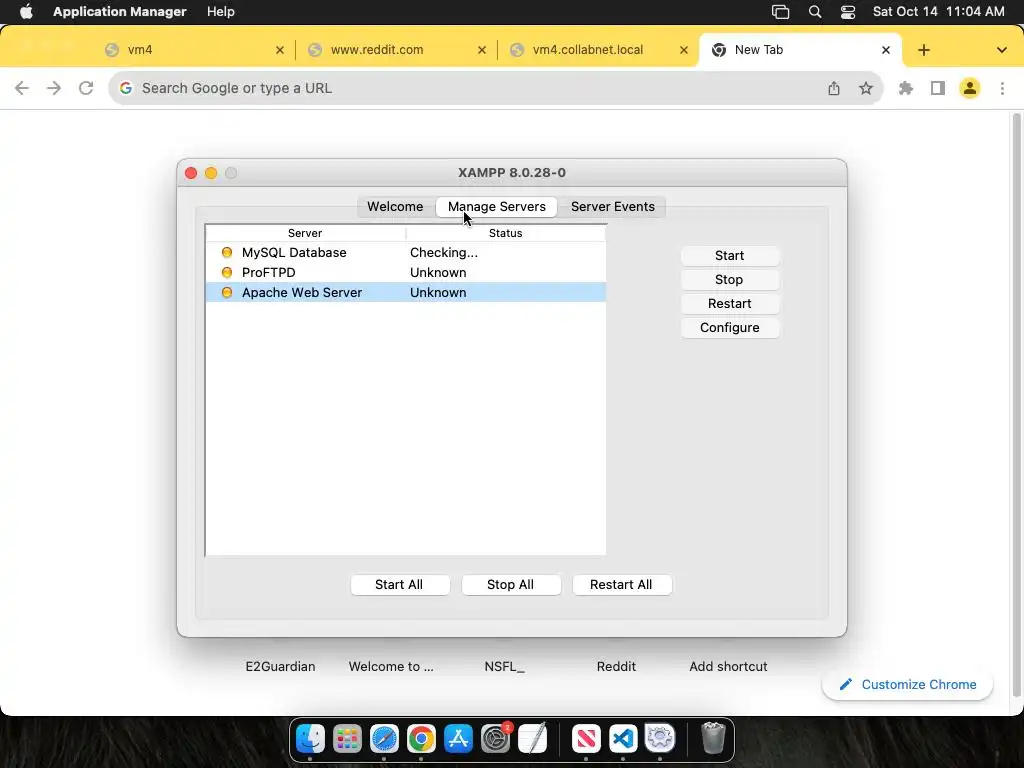Click the Server column header

click(x=305, y=233)
